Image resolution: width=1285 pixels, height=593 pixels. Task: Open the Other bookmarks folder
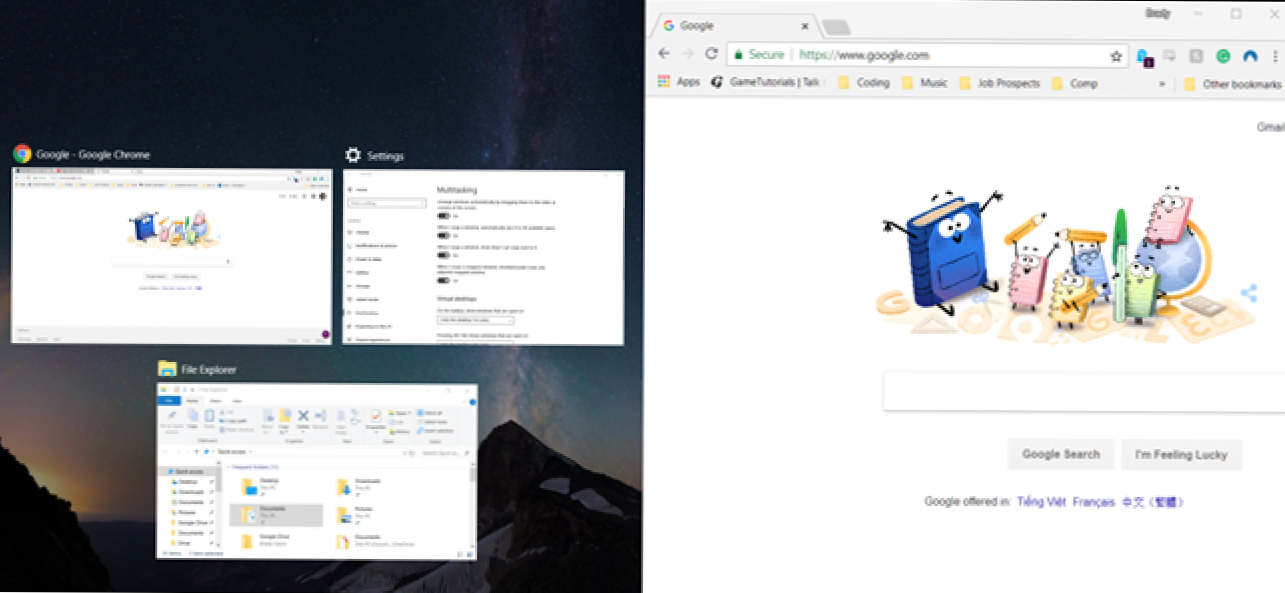click(x=1232, y=84)
